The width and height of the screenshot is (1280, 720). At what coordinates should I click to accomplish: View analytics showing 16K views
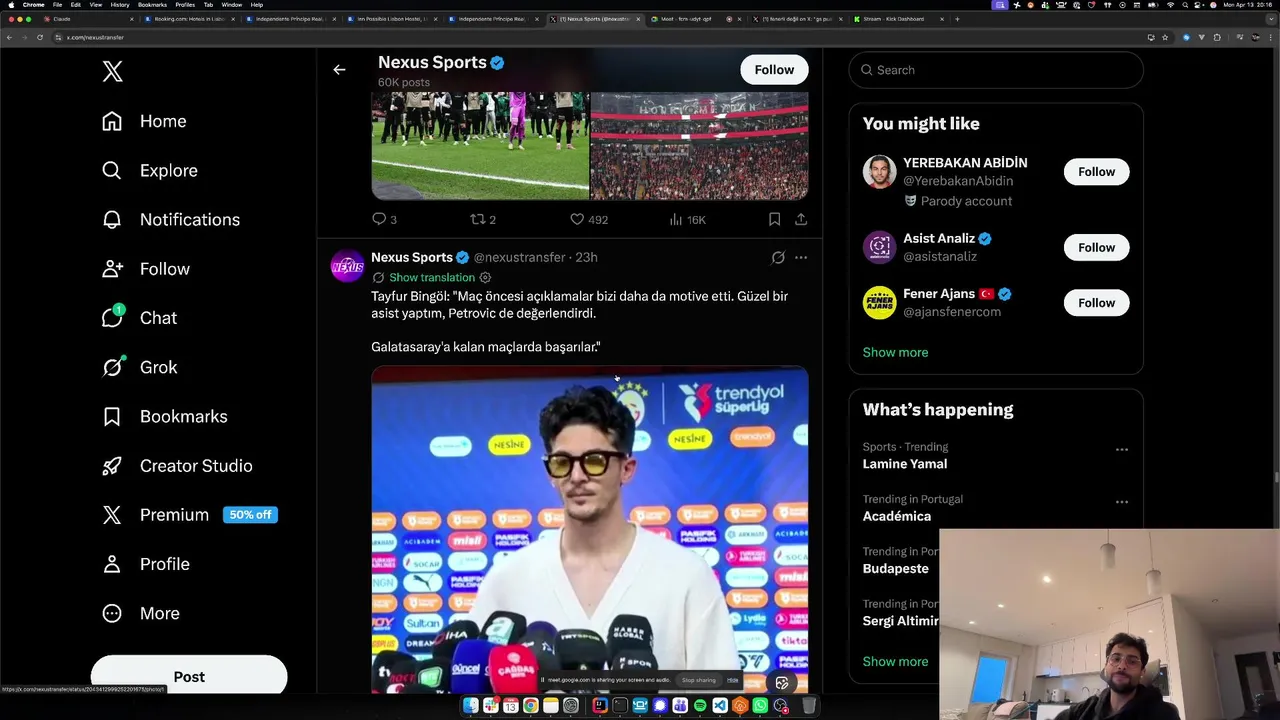click(687, 219)
